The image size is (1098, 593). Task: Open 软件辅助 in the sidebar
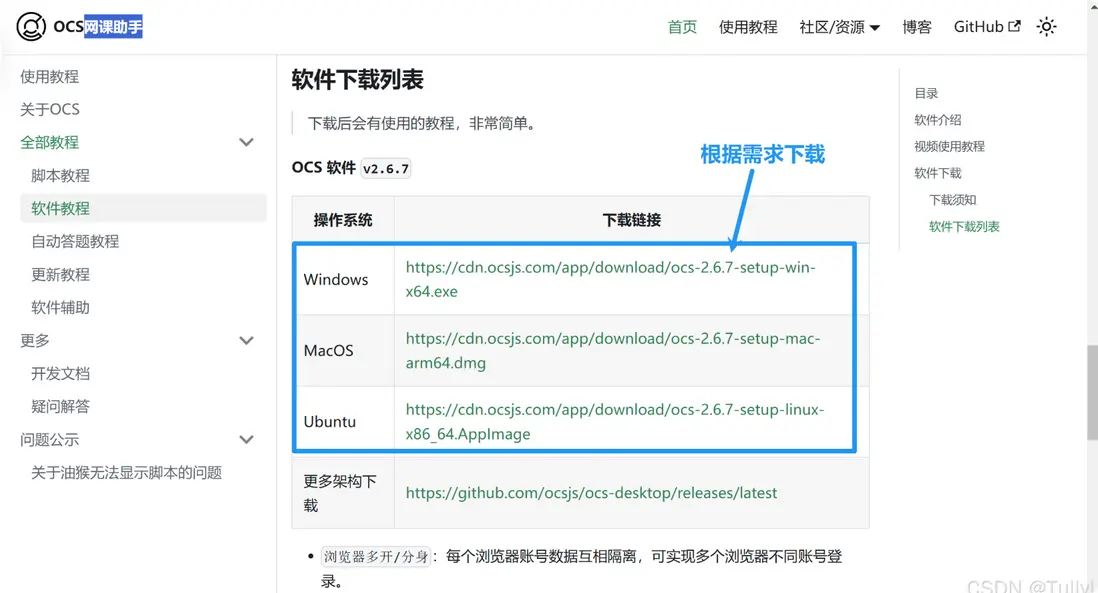[60, 307]
